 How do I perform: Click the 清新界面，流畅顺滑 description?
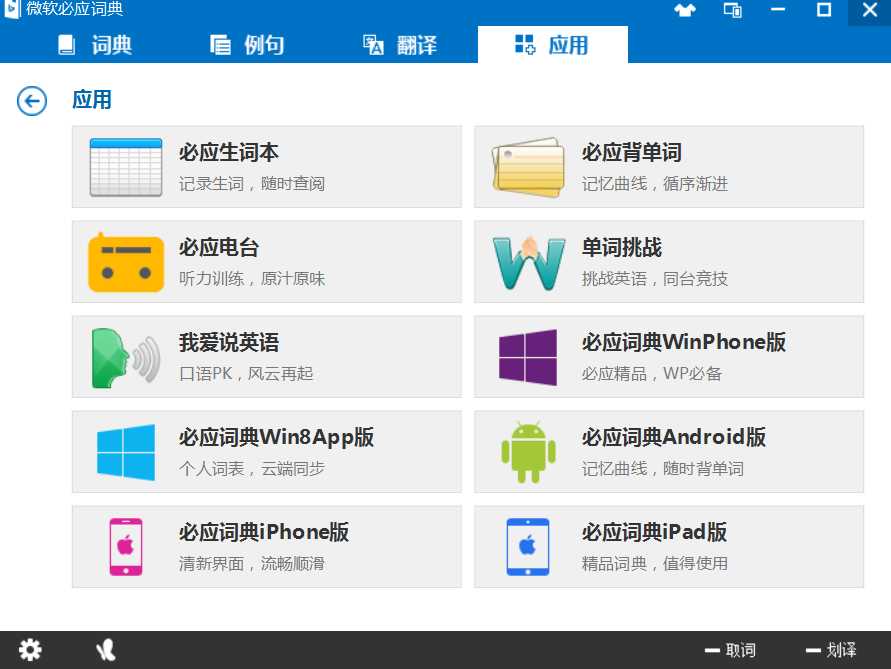(x=252, y=563)
